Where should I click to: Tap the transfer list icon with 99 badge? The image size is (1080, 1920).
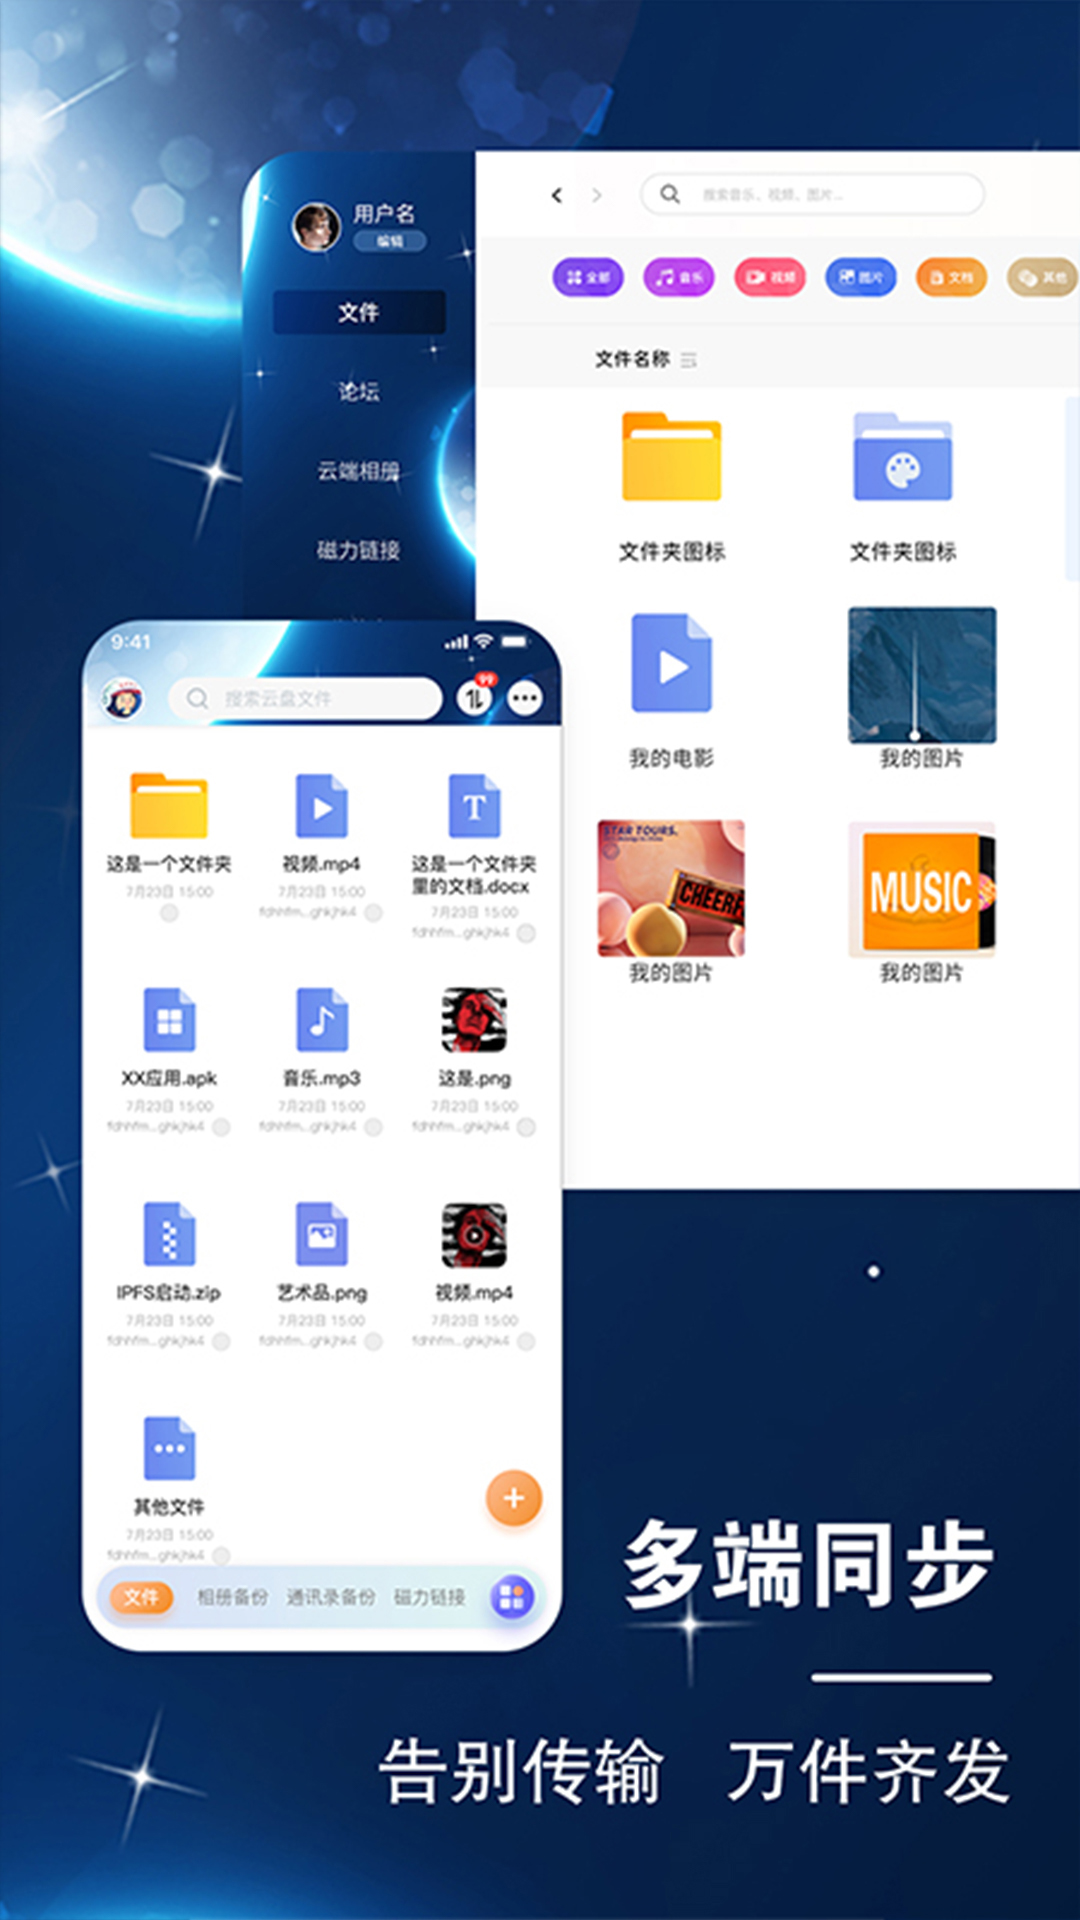coord(474,698)
